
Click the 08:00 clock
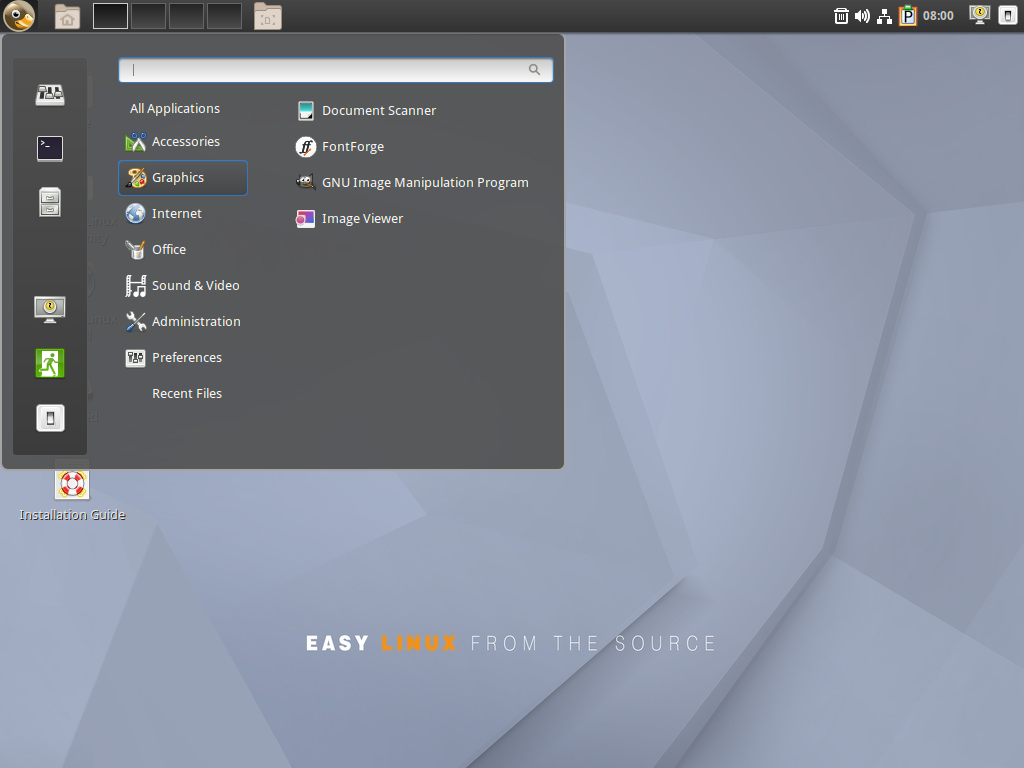click(x=938, y=16)
